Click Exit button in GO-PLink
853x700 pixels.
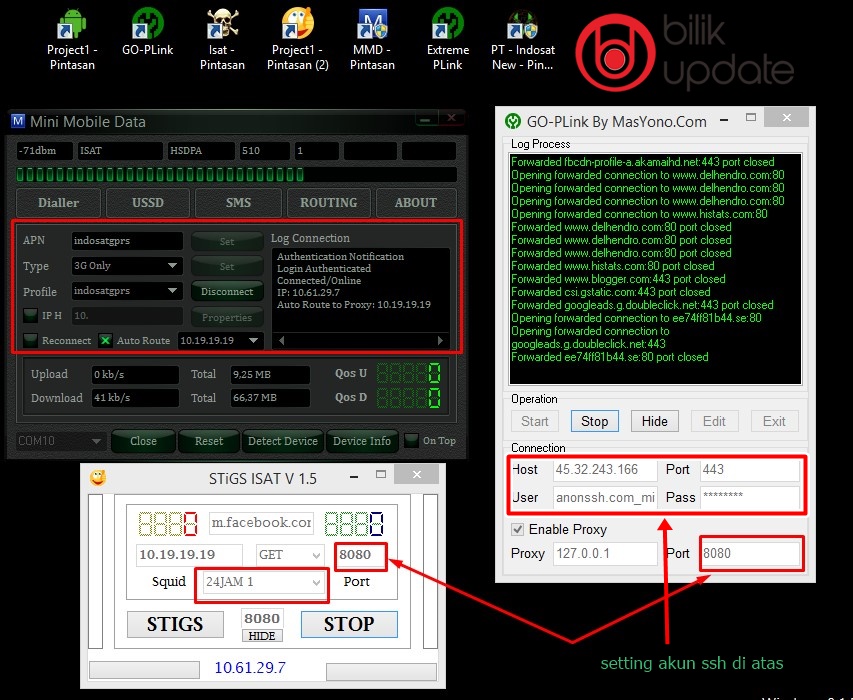[x=774, y=421]
